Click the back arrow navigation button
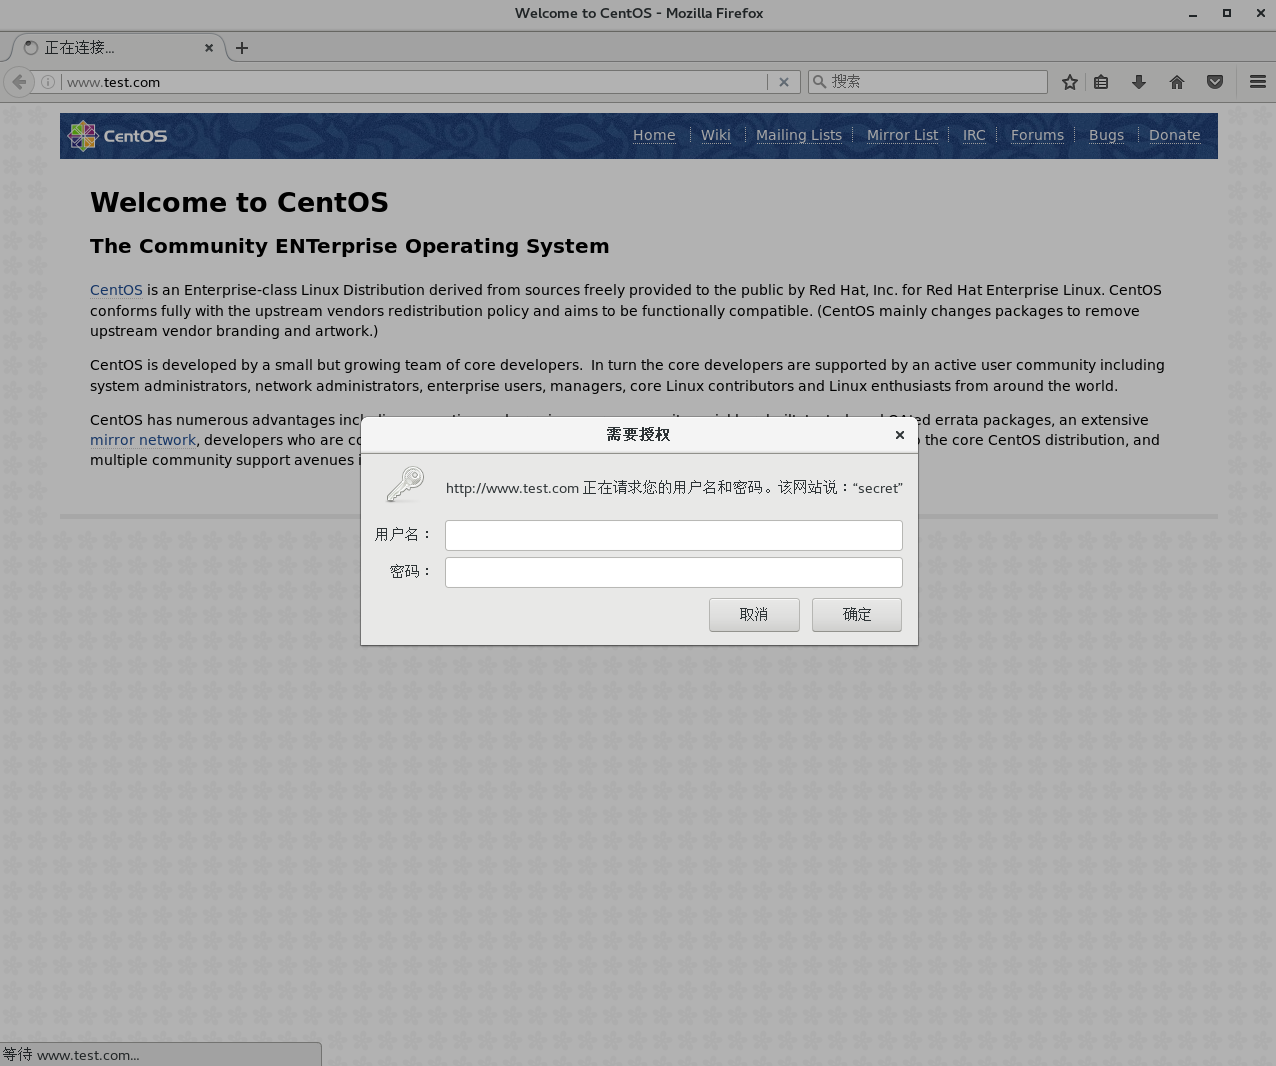The width and height of the screenshot is (1276, 1066). coord(19,82)
